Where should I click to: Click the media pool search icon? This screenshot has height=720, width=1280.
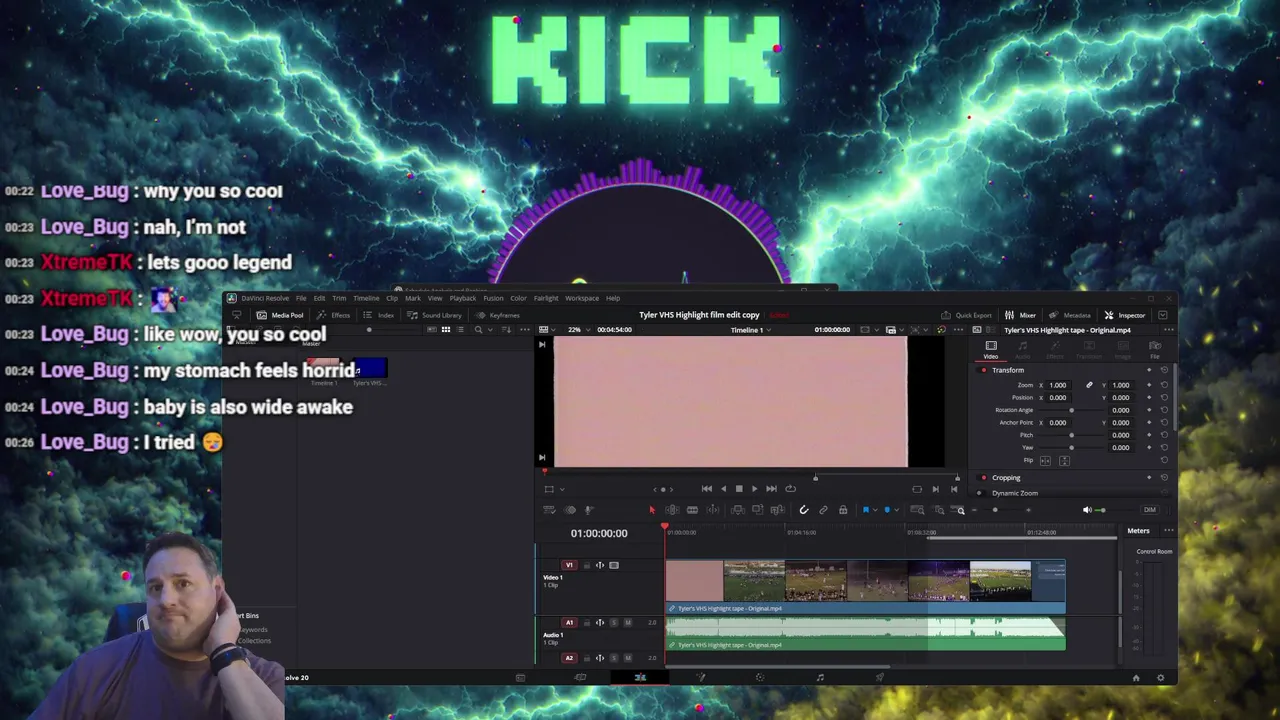tap(478, 330)
